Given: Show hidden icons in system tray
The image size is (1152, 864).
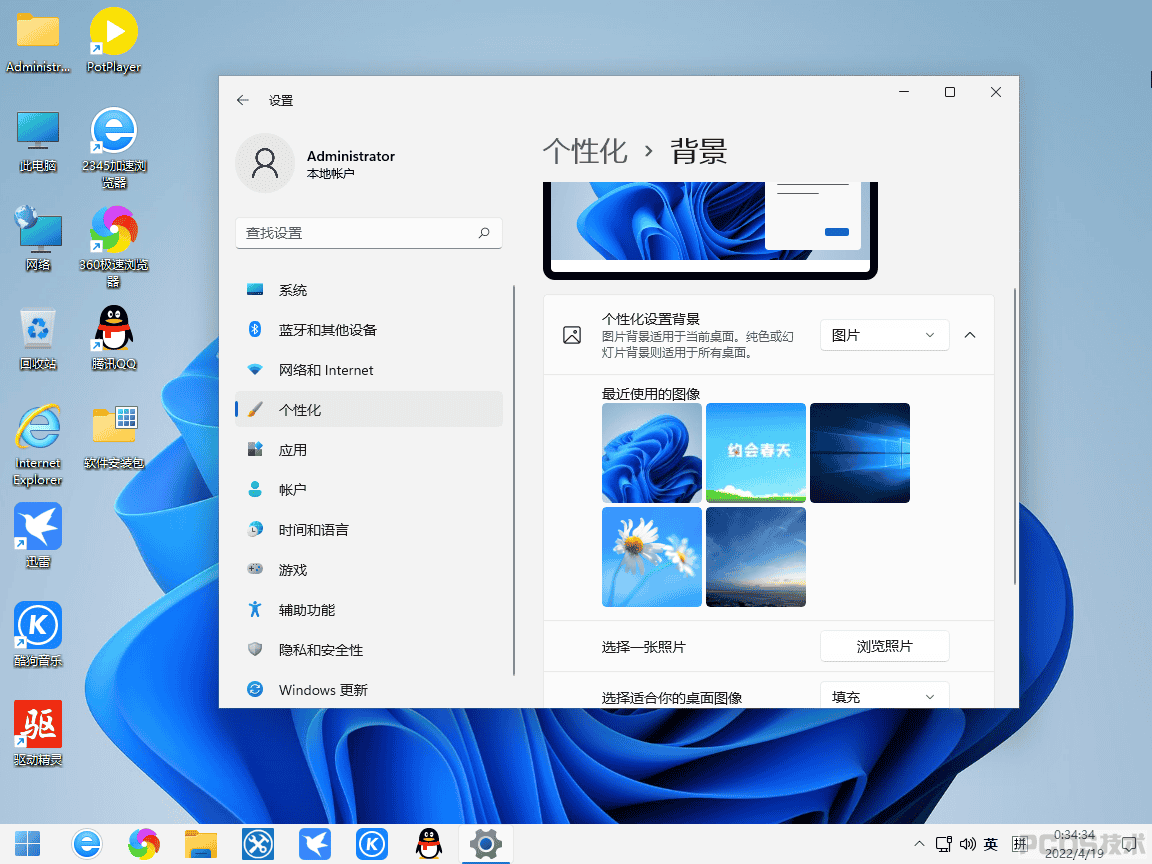Looking at the screenshot, I should tap(919, 844).
